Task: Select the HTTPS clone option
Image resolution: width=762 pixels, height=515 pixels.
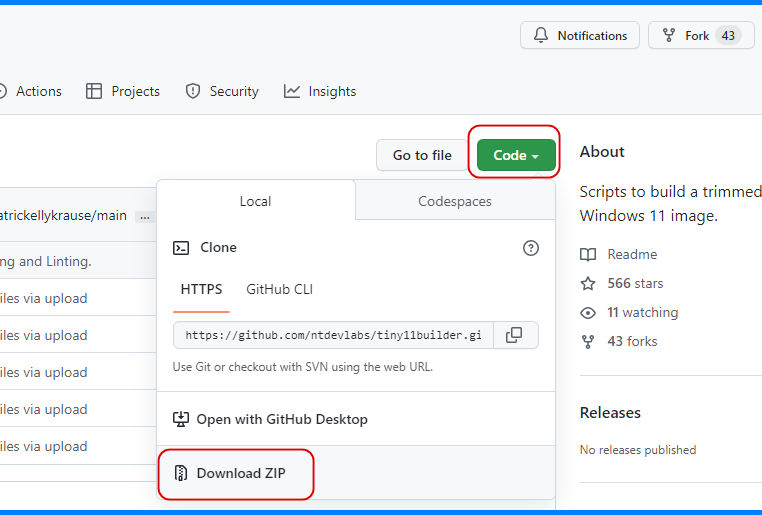Action: pyautogui.click(x=201, y=289)
